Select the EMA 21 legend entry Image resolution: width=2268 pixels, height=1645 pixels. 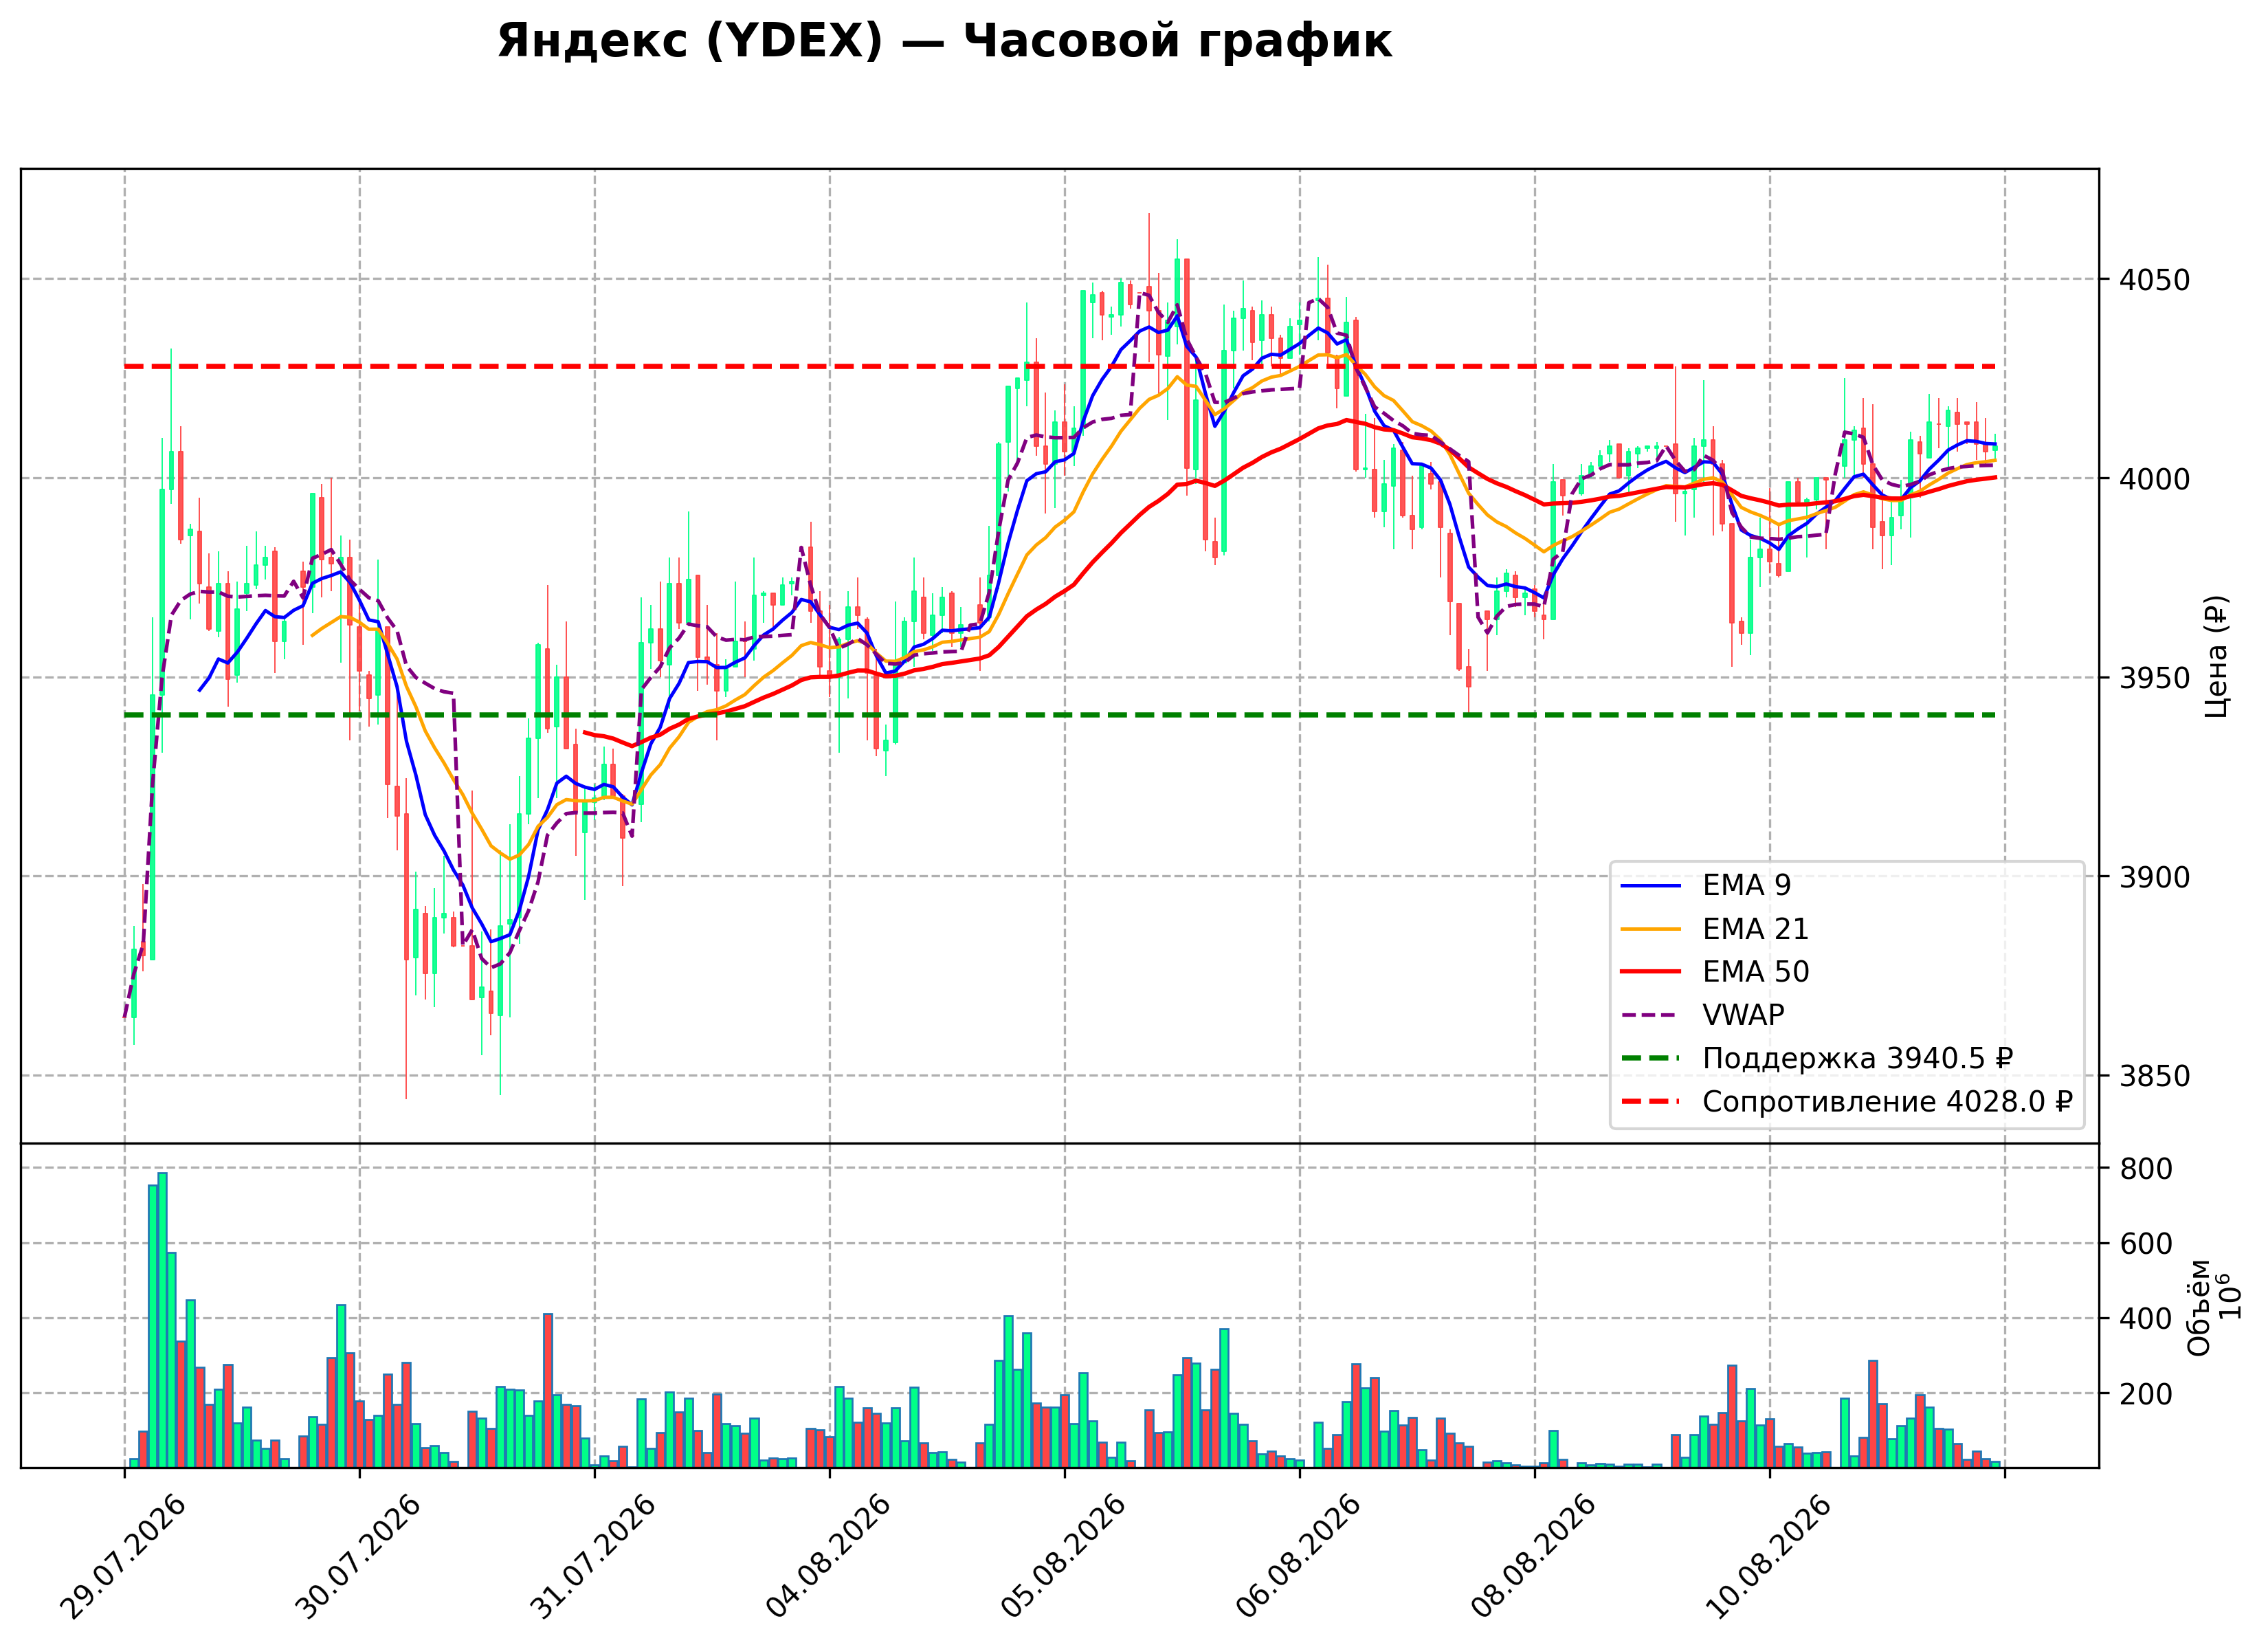pyautogui.click(x=1714, y=929)
